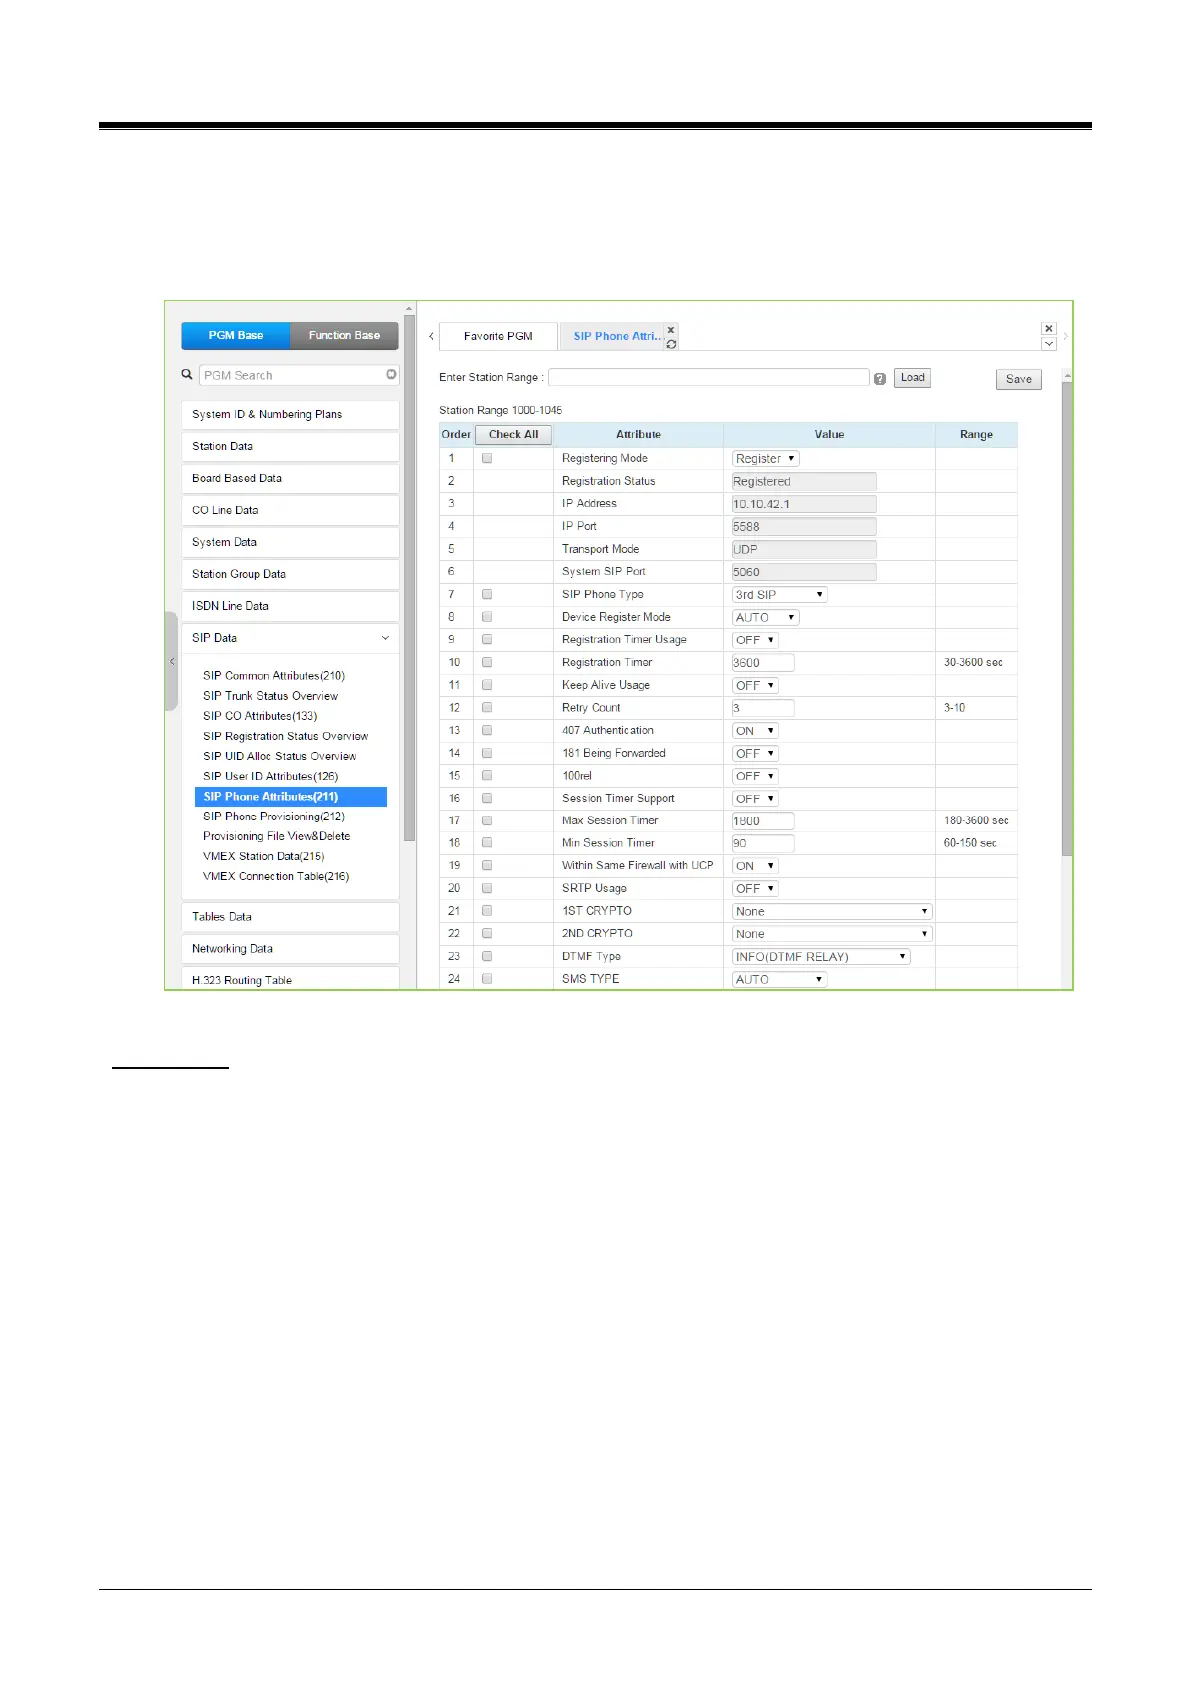Open System ID & Numbering Plans
The height and width of the screenshot is (1684, 1191).
tap(290, 414)
